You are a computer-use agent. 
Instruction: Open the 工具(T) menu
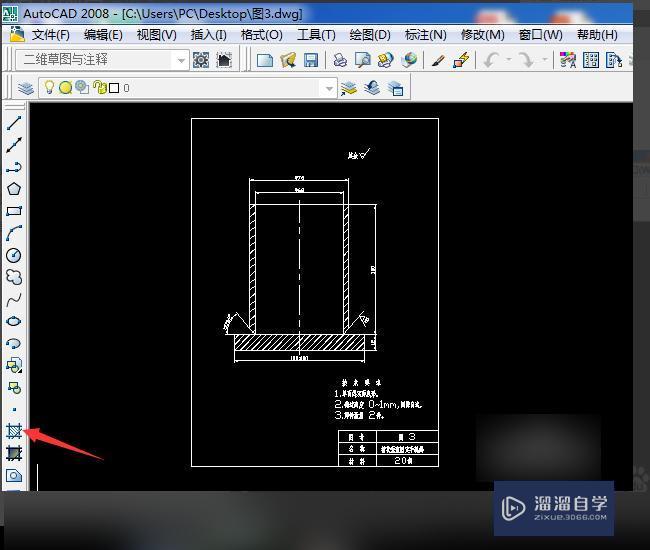tap(316, 35)
